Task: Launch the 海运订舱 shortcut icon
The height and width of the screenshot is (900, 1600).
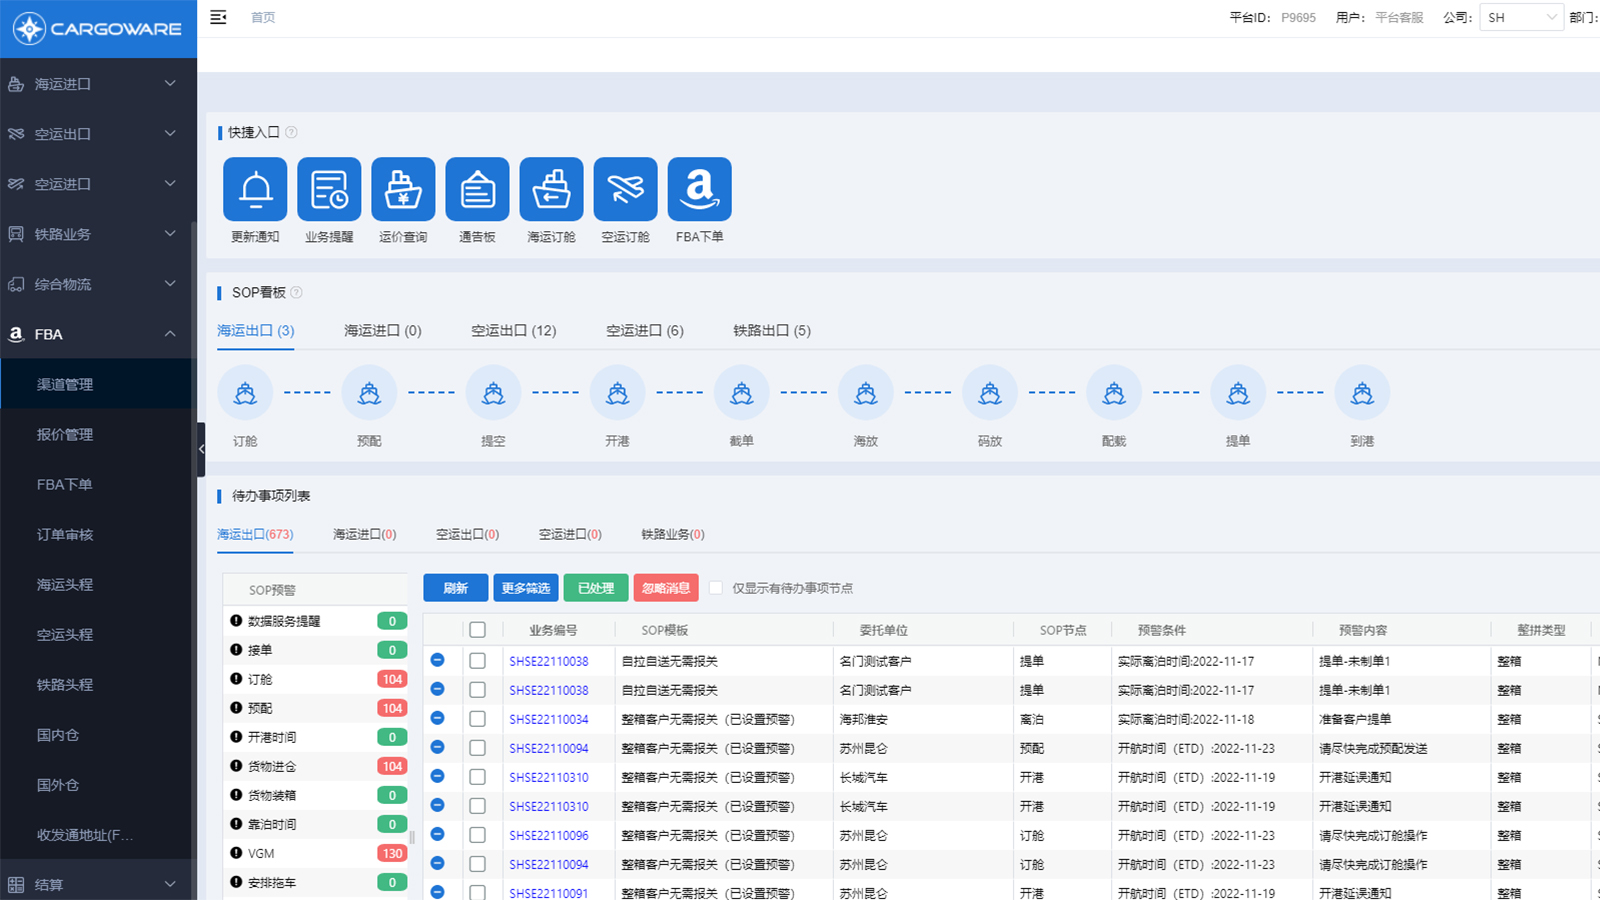Action: (x=551, y=189)
